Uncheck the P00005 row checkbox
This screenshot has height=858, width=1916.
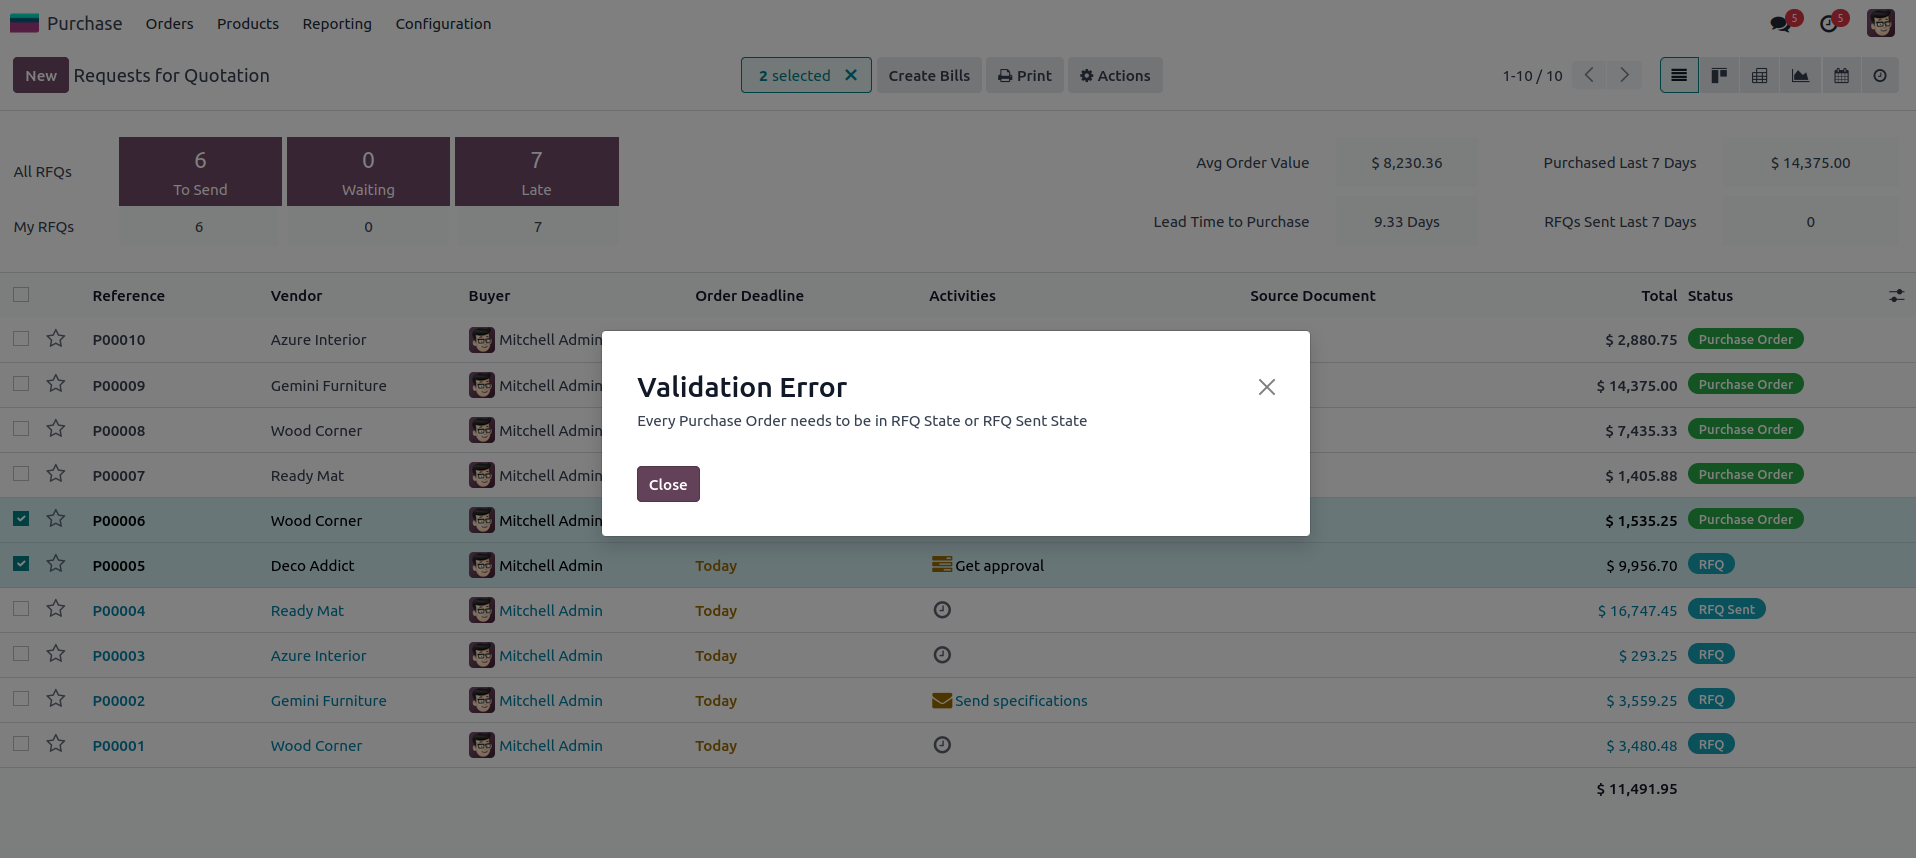[x=21, y=564]
